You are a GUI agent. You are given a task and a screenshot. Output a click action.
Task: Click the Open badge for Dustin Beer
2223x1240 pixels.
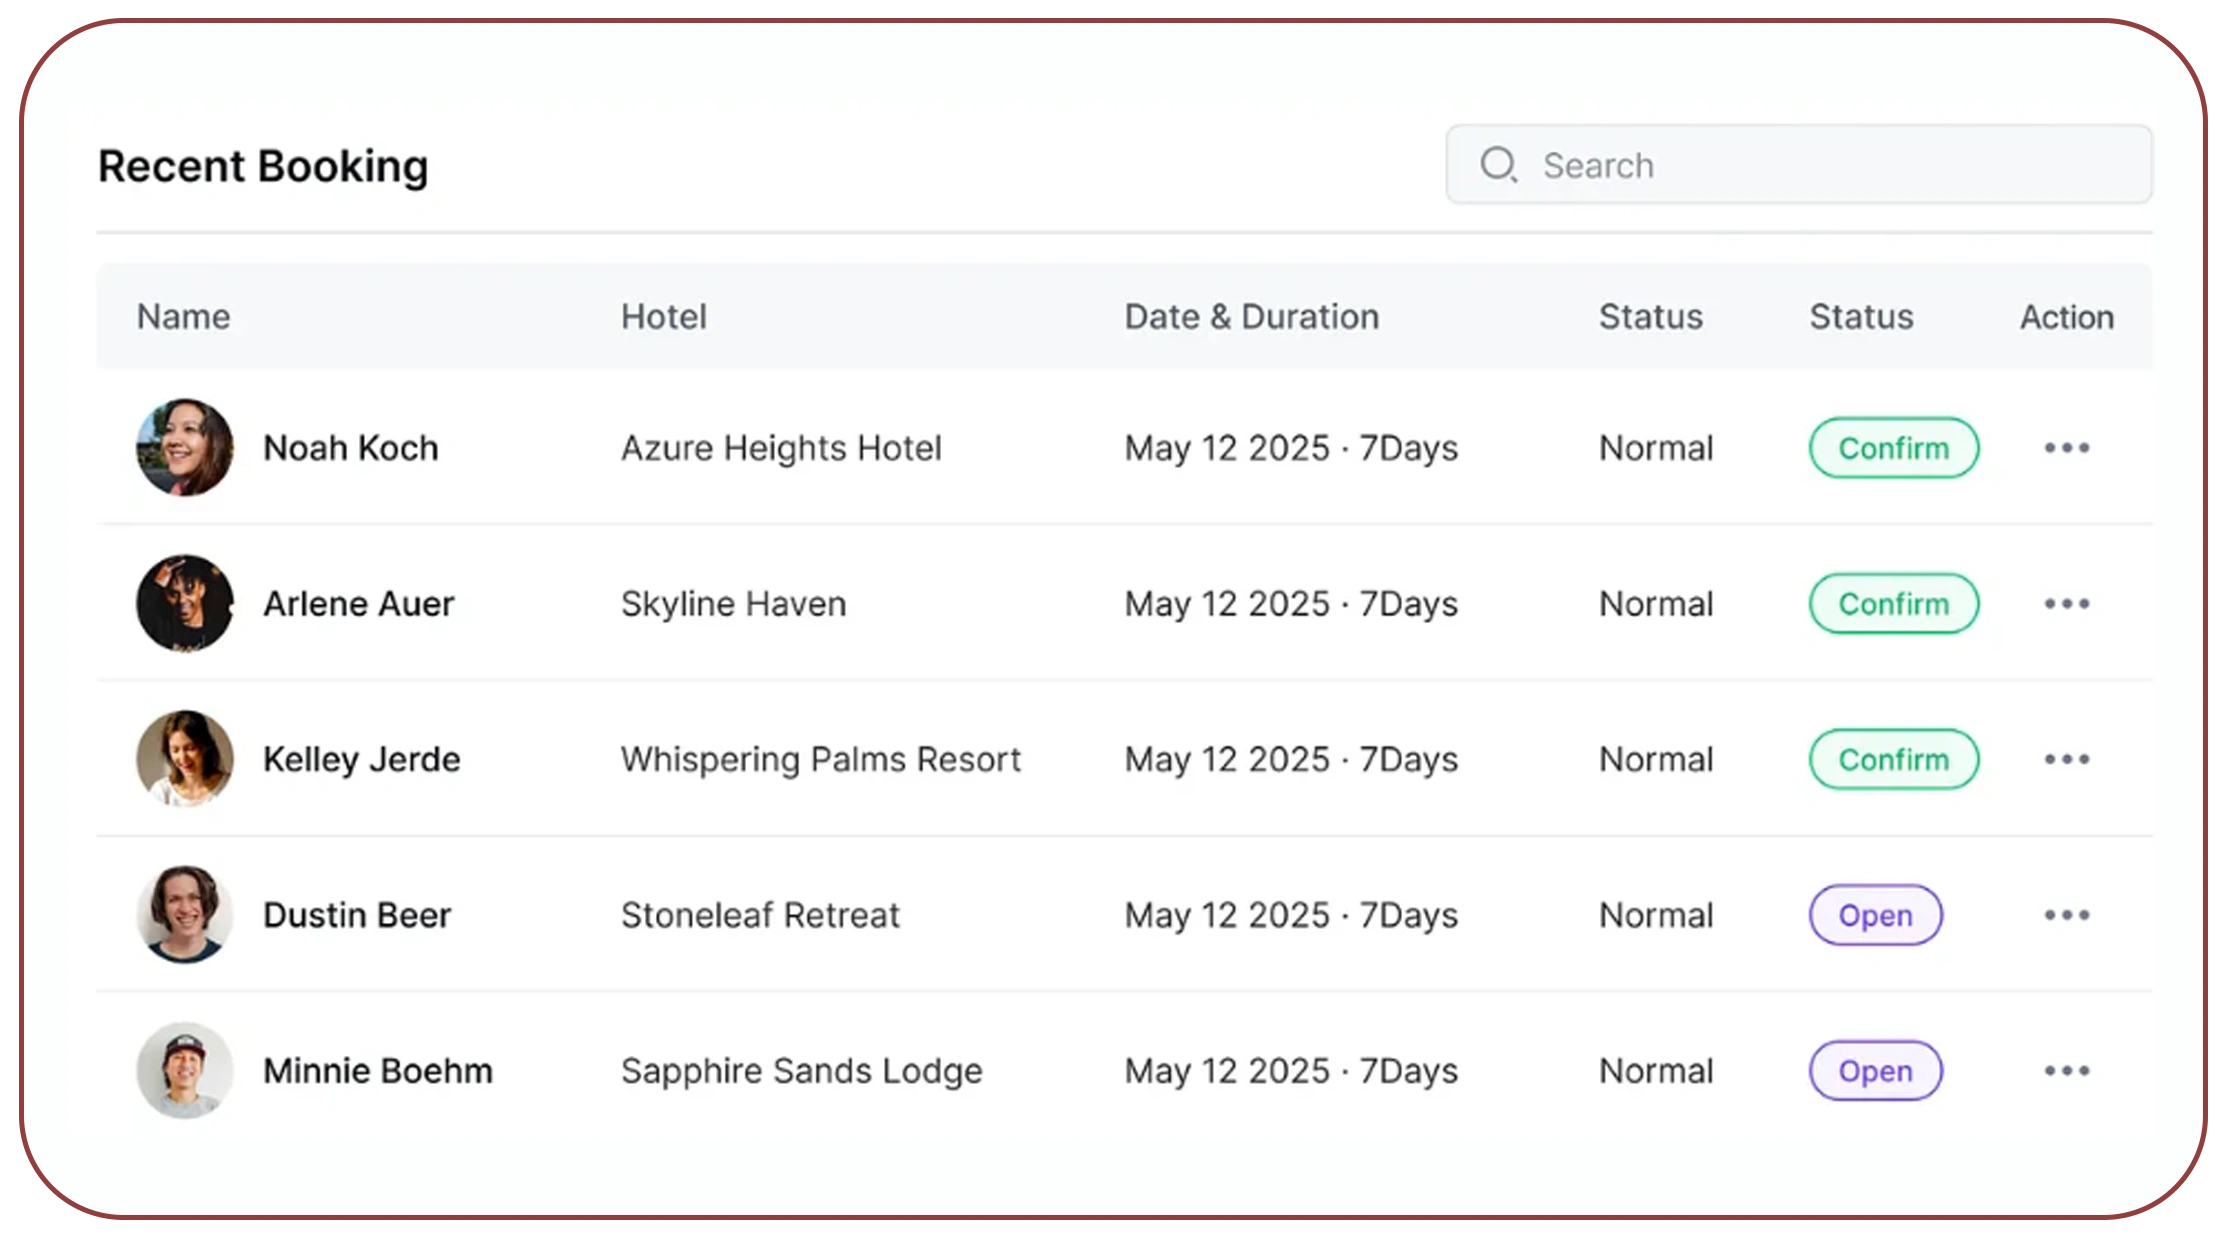(1875, 915)
